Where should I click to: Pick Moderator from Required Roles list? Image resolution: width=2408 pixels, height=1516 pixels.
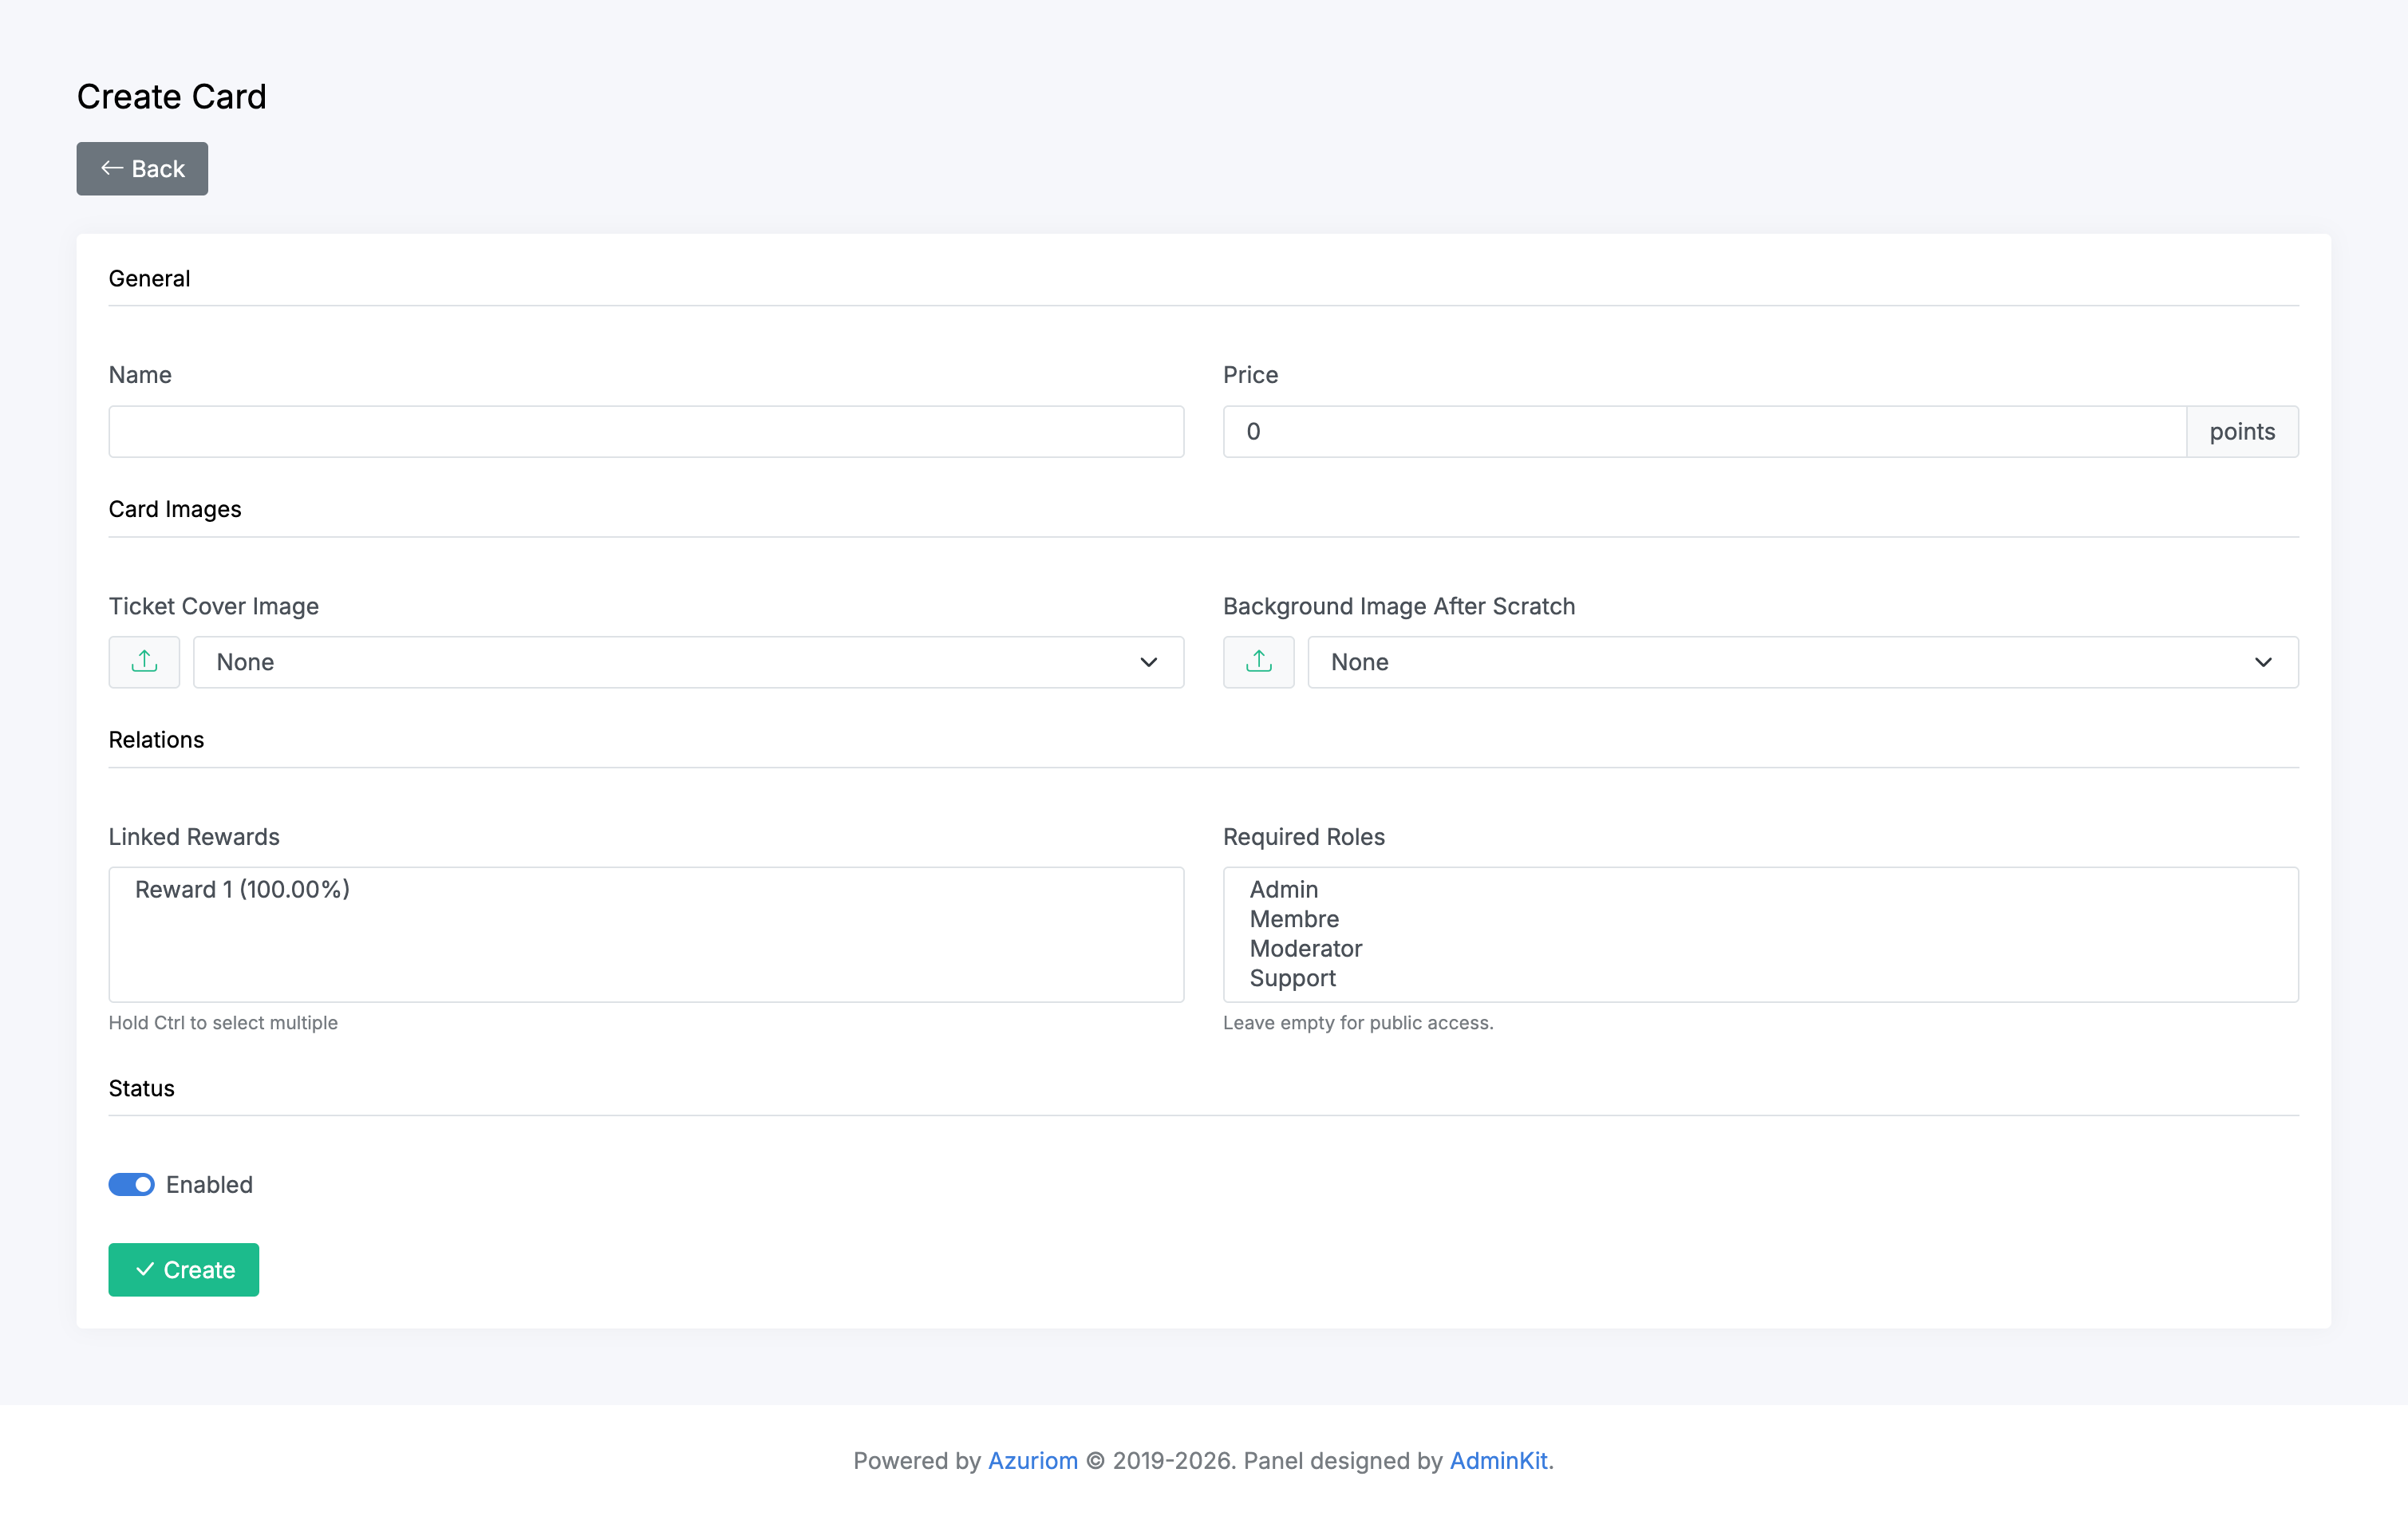[x=1305, y=948]
